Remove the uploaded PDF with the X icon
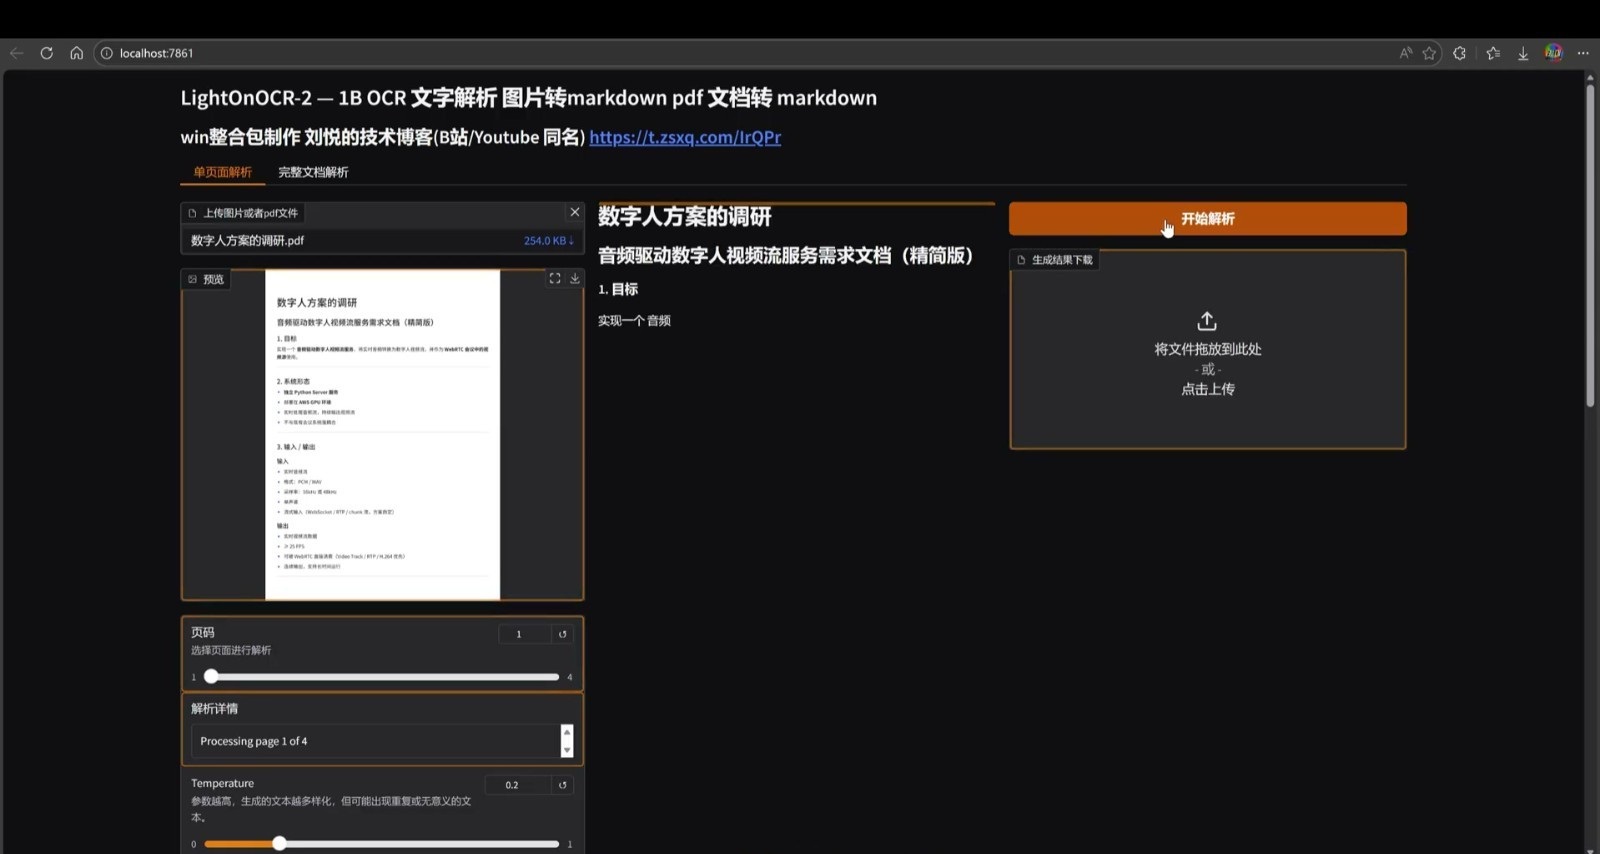Viewport: 1600px width, 854px height. [575, 212]
